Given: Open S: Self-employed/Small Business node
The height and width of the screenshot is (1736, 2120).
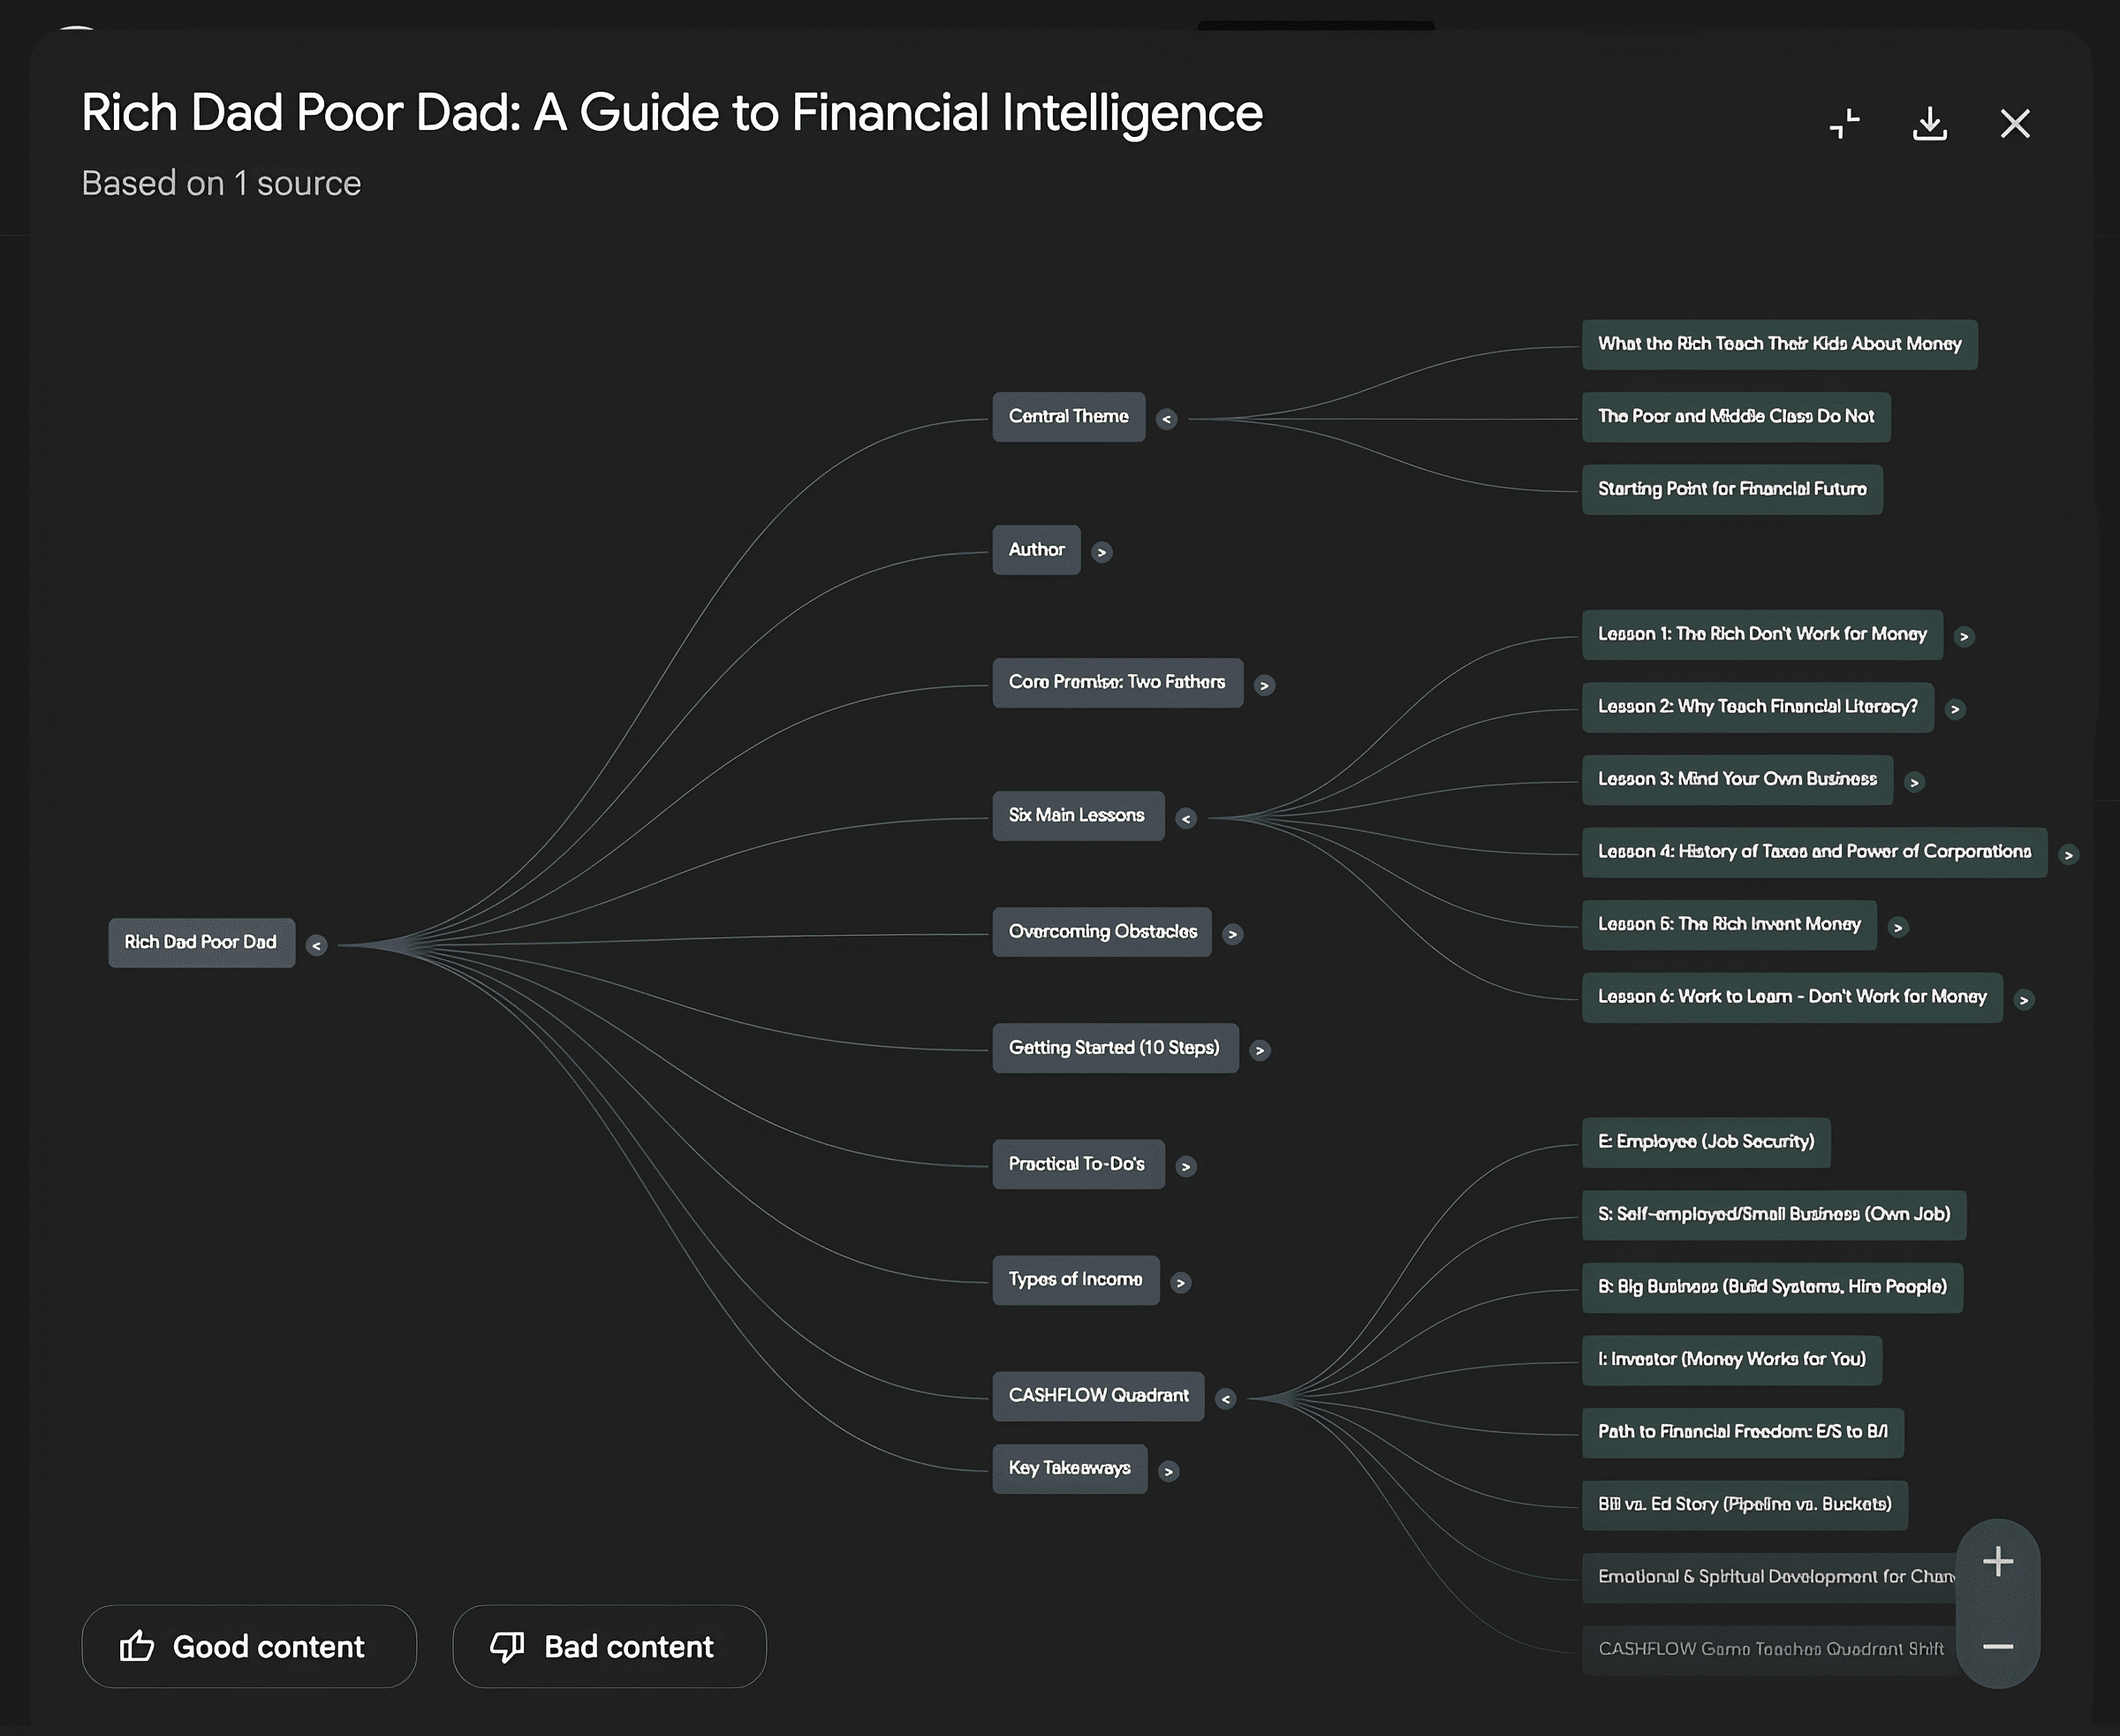Looking at the screenshot, I should pyautogui.click(x=1774, y=1215).
